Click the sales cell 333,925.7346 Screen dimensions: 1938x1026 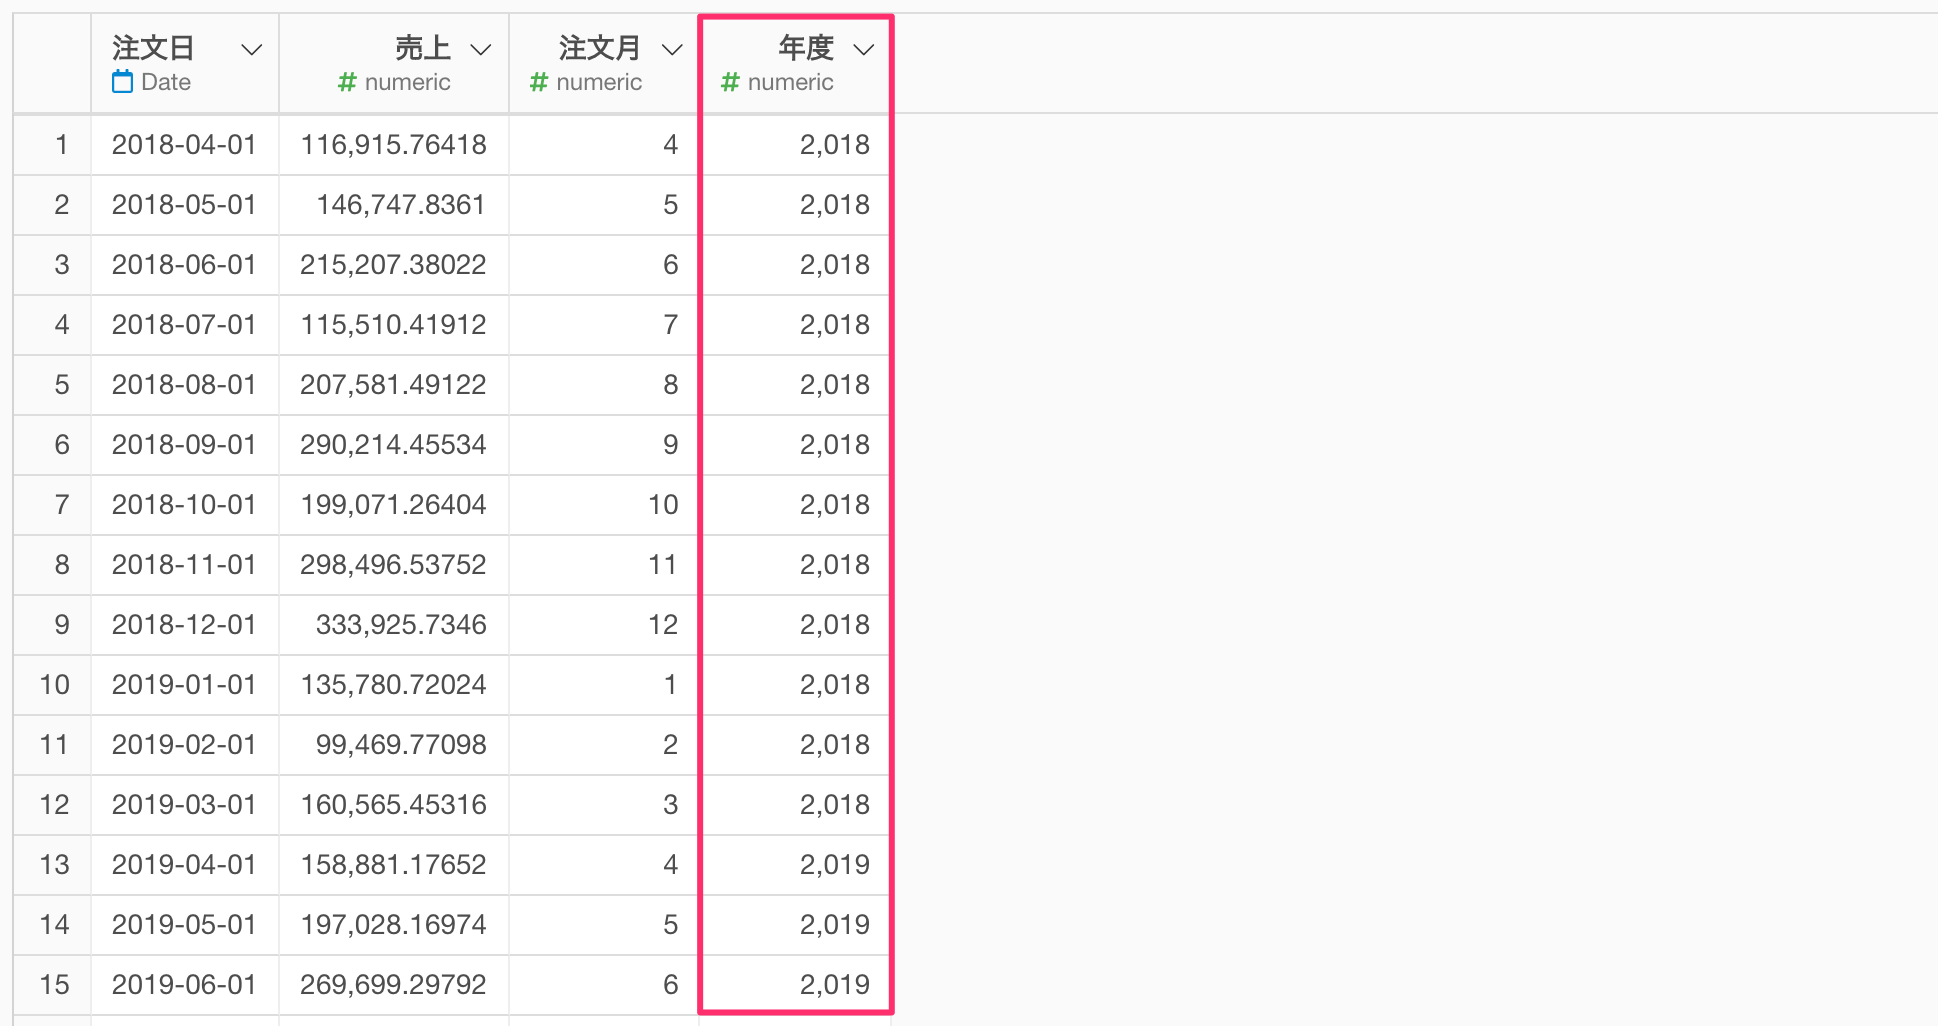pyautogui.click(x=401, y=625)
